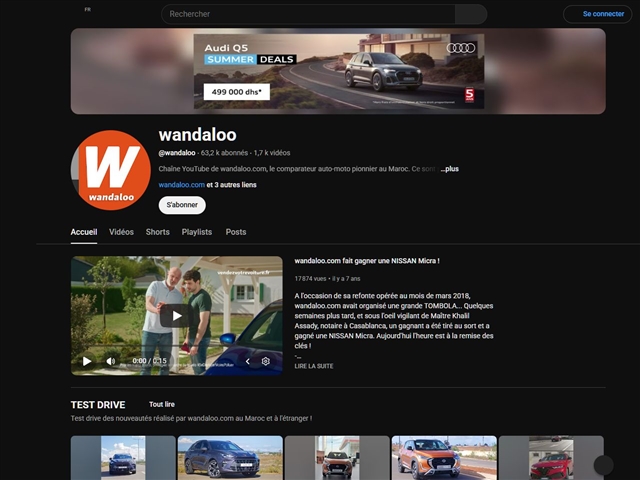Click Tout lire for TEST DRIVE playlist
The height and width of the screenshot is (480, 640).
coord(162,404)
